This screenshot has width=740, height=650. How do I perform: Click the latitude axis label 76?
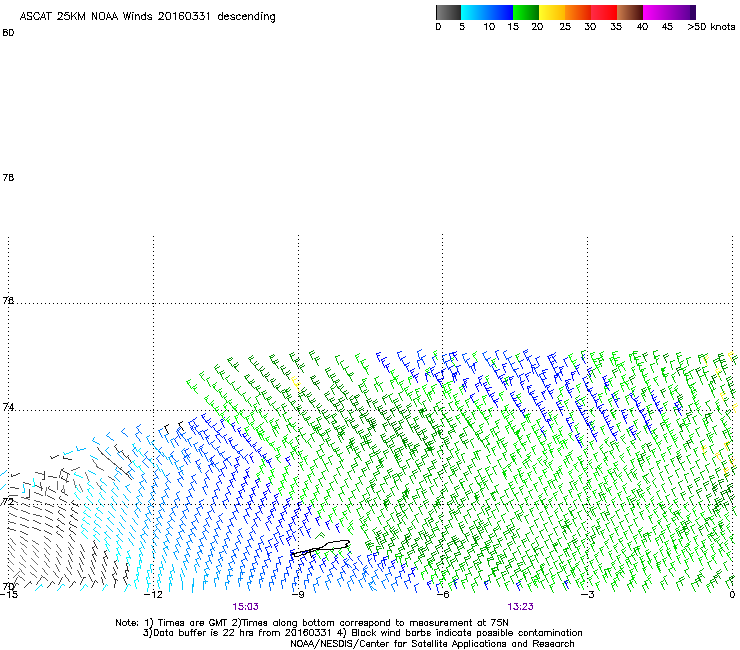tap(8, 300)
